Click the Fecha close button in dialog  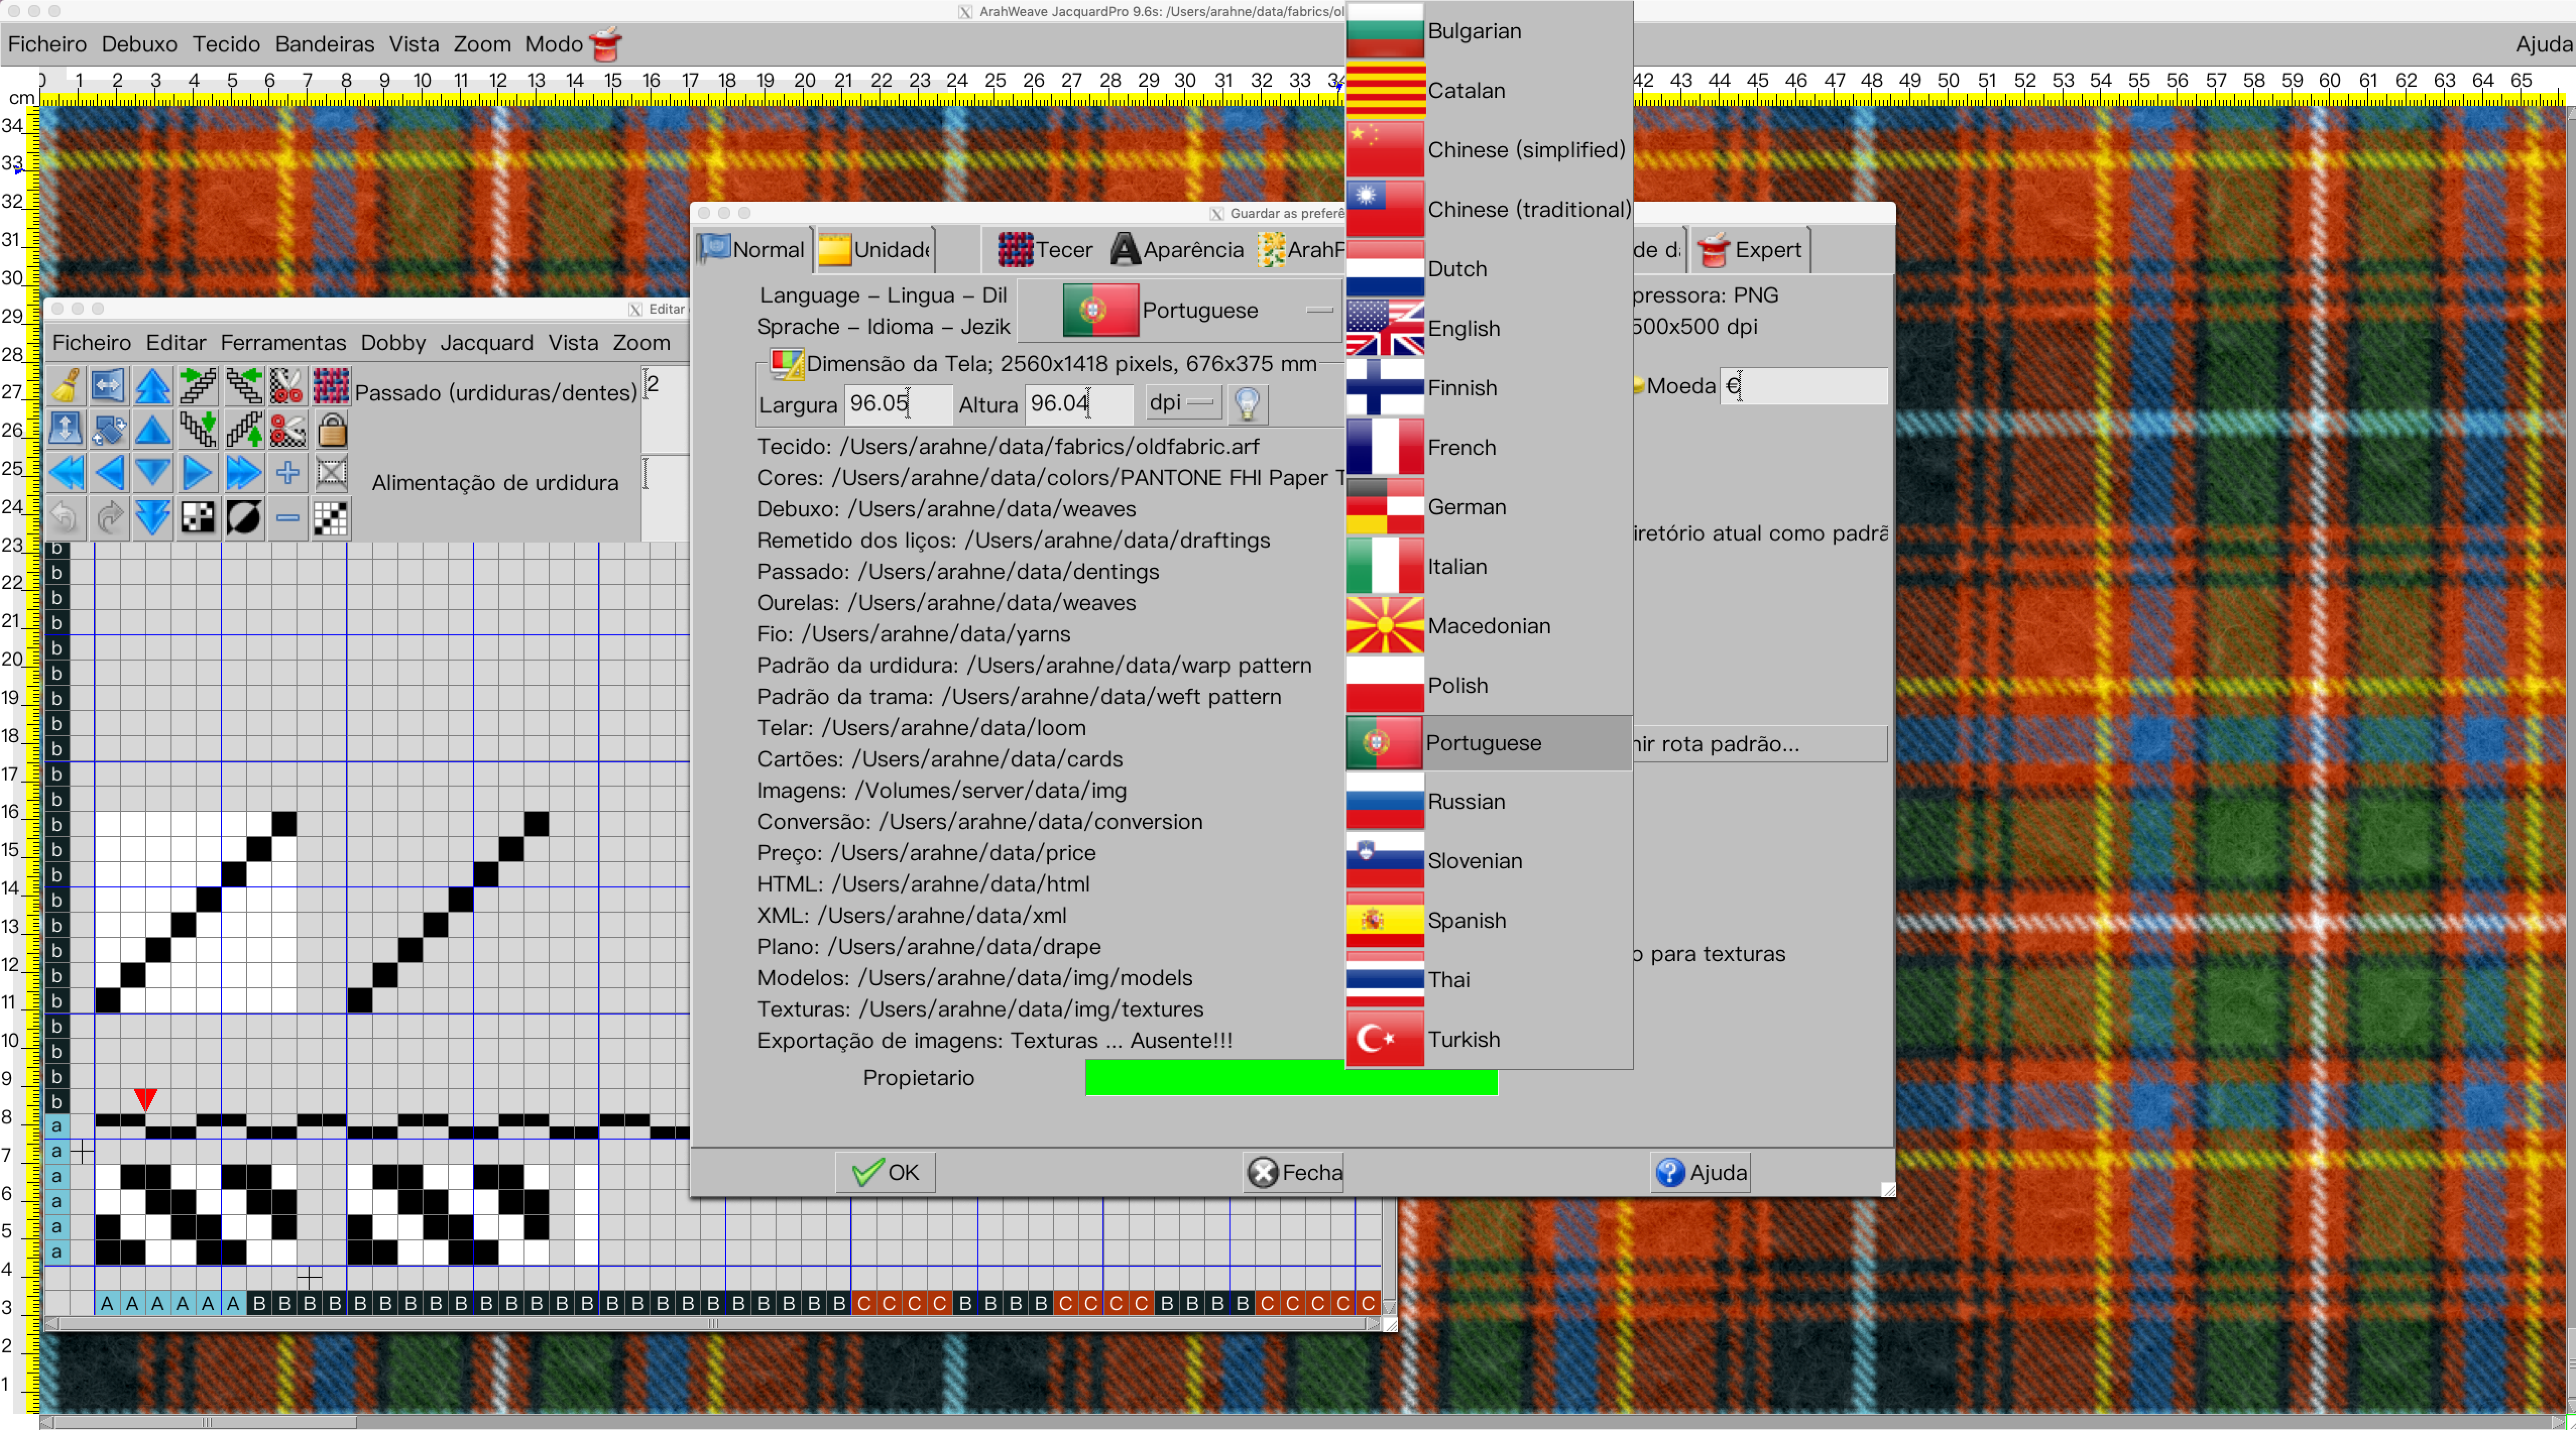(1294, 1172)
